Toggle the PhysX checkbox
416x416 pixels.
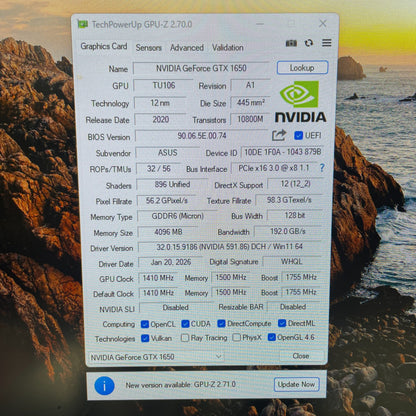(236, 337)
